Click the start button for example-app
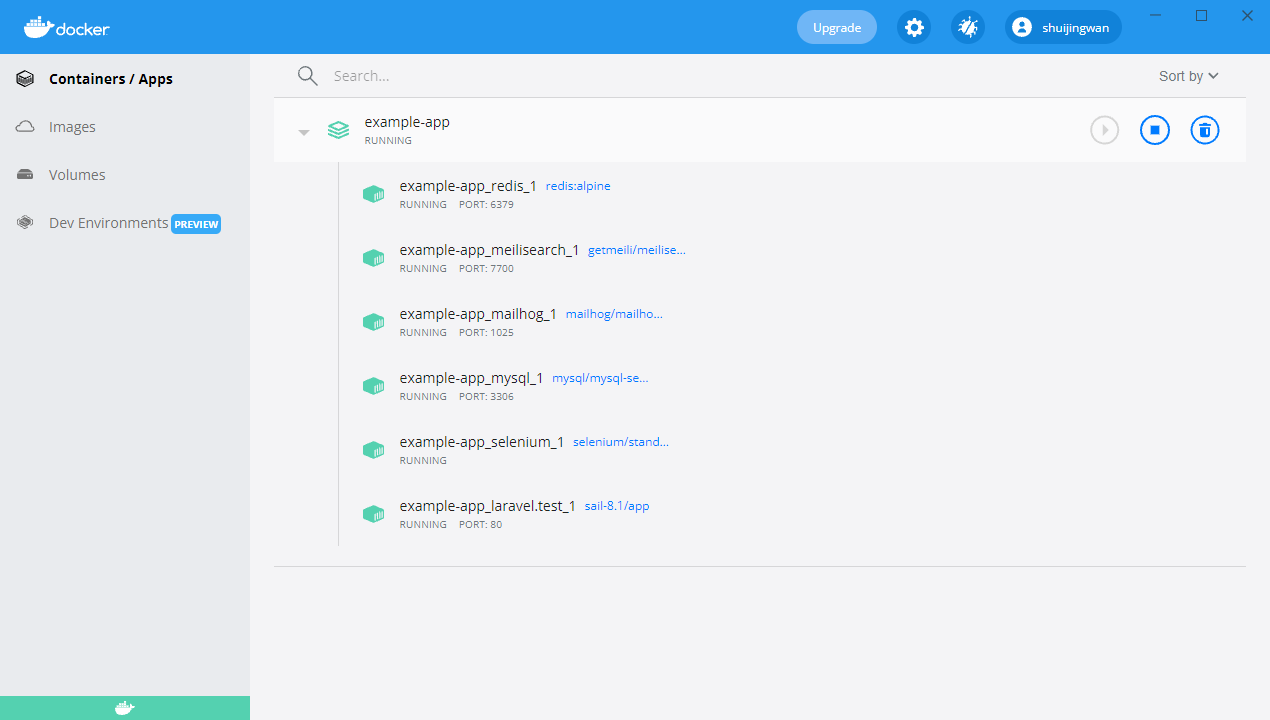1270x720 pixels. [x=1104, y=130]
